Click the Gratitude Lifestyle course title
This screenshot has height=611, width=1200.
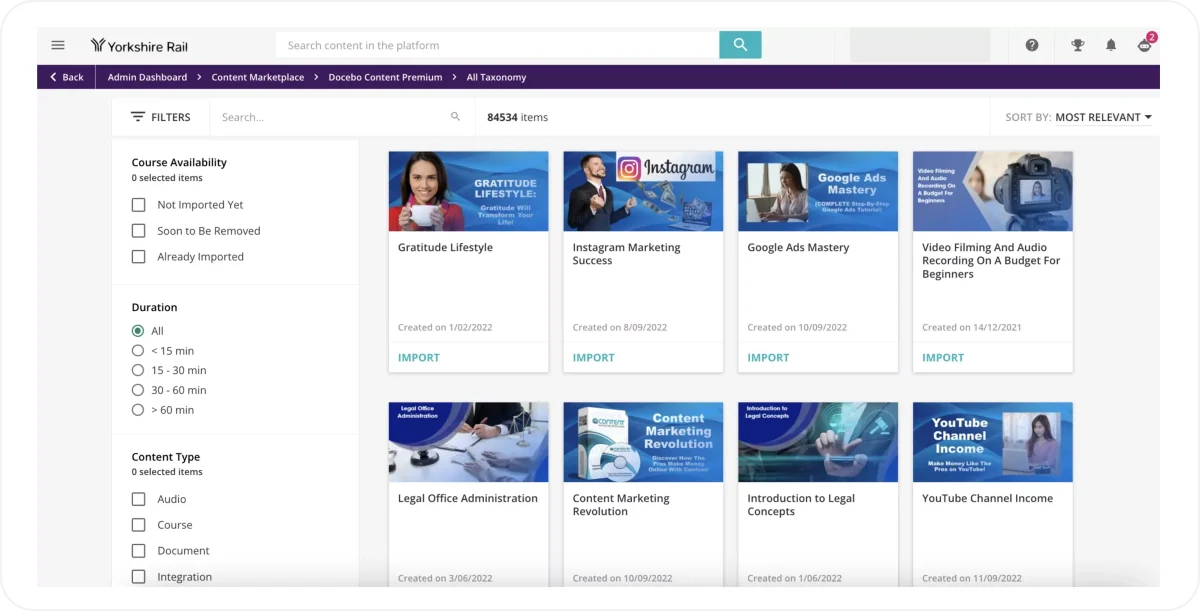pyautogui.click(x=445, y=247)
